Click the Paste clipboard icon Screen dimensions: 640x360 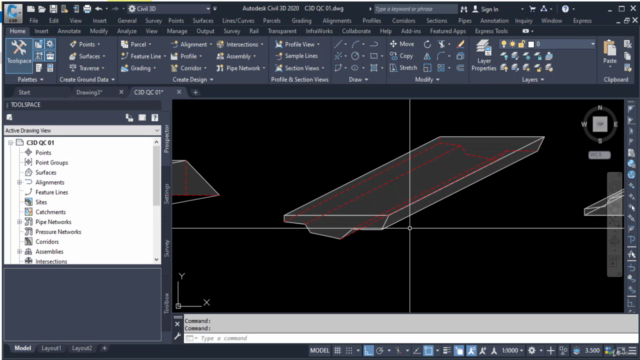[610, 52]
